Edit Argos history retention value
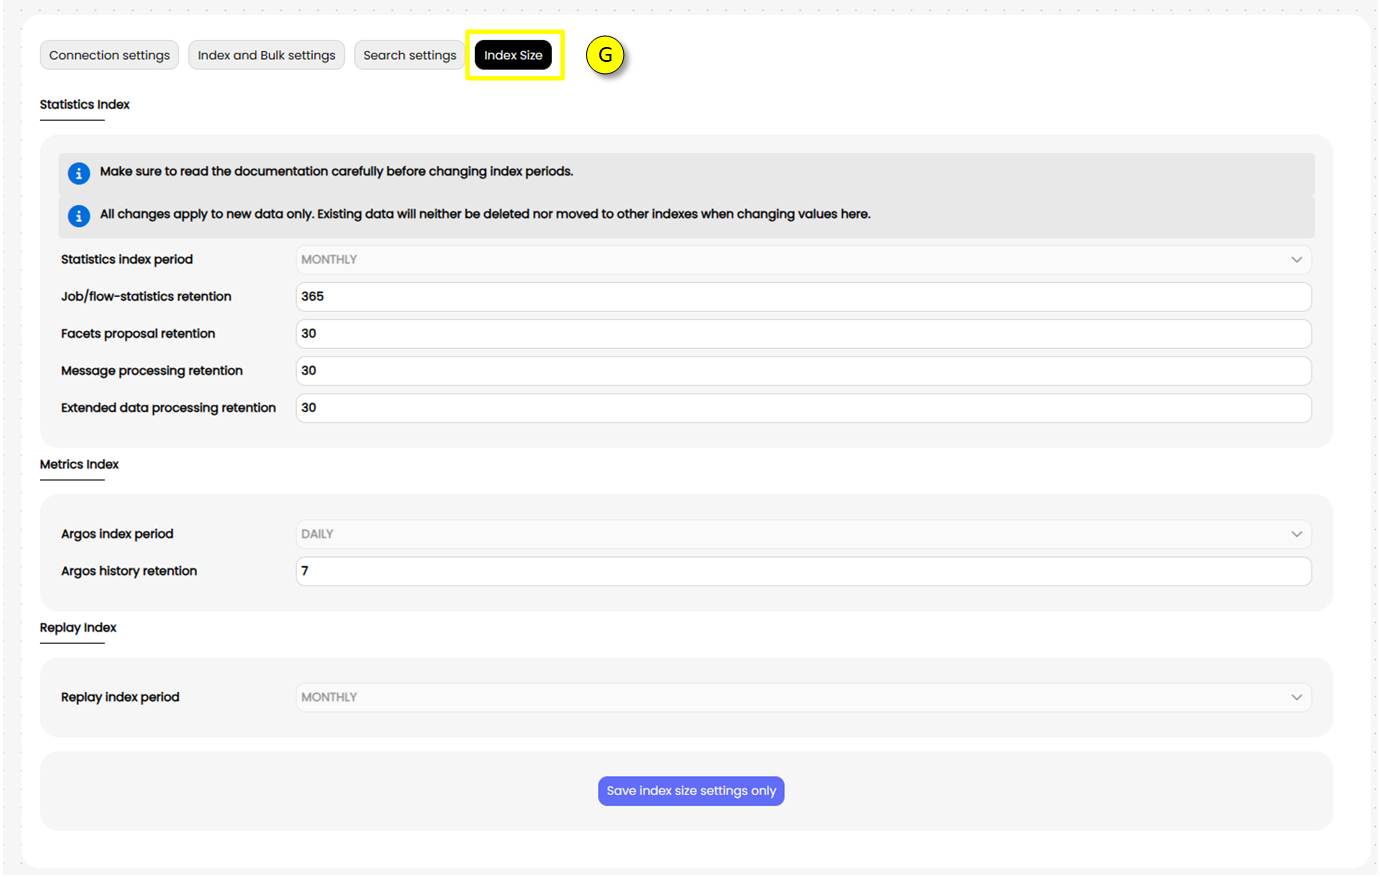This screenshot has height=877, width=1380. pos(803,571)
